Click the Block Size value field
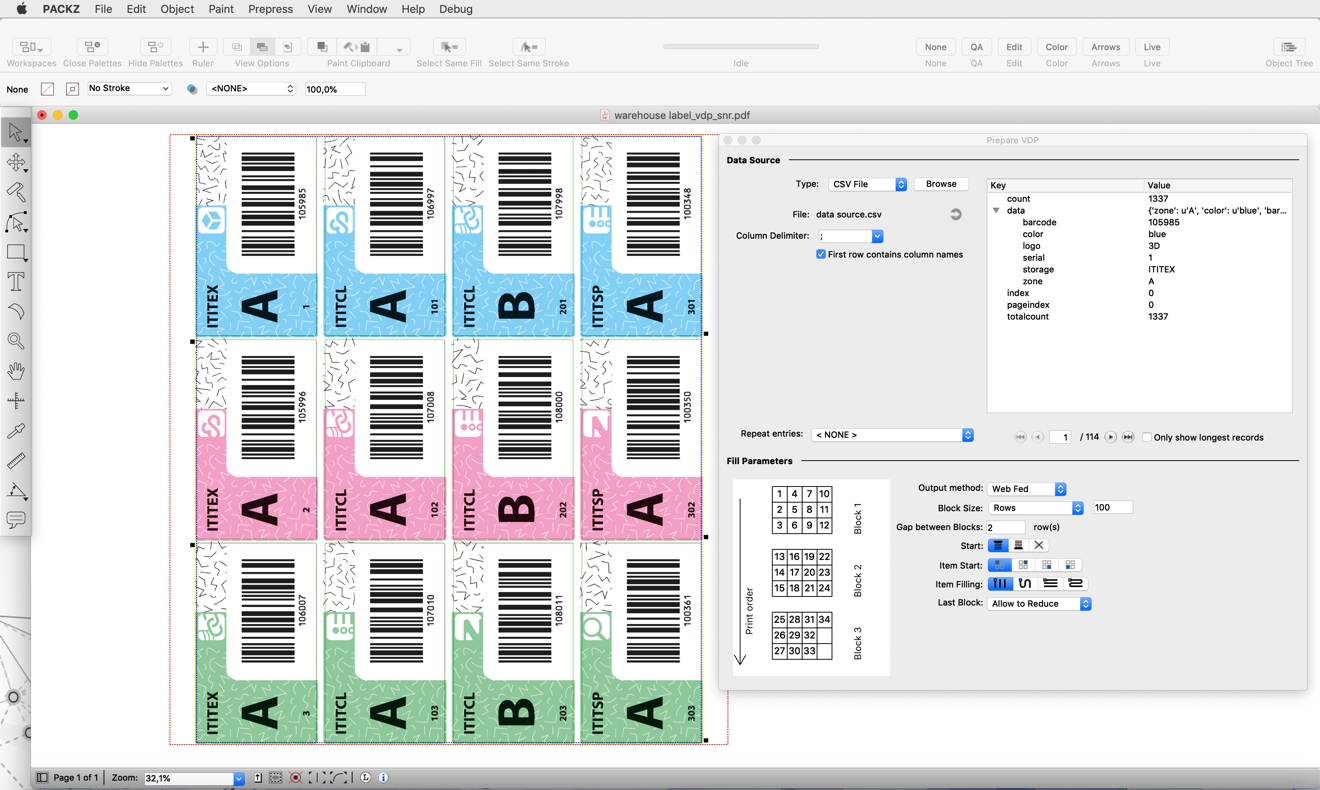This screenshot has width=1320, height=790. (x=1112, y=508)
